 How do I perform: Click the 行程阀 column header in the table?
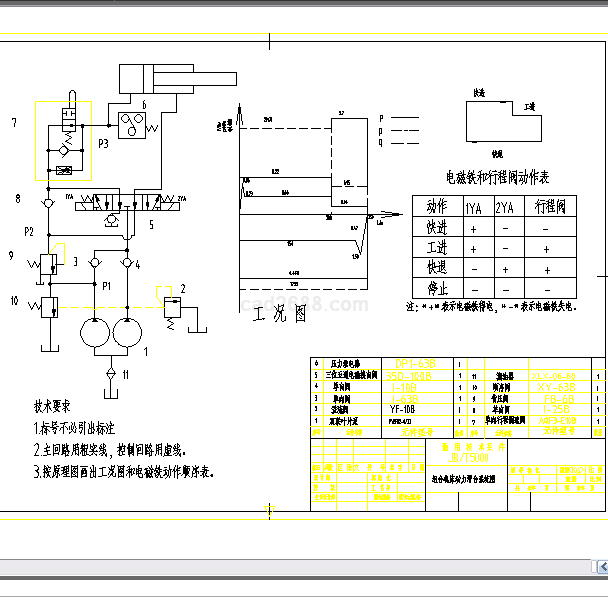(549, 207)
